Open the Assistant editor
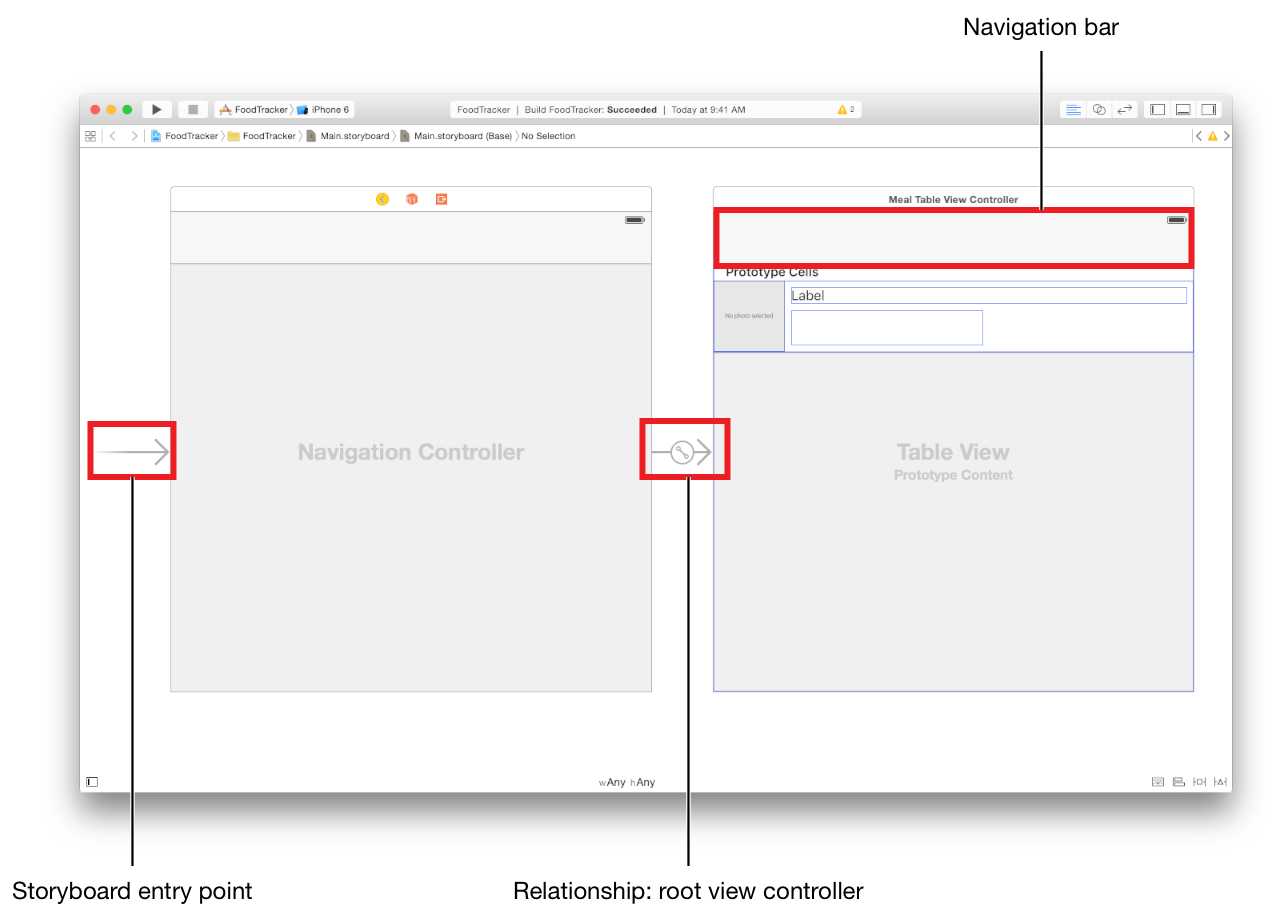This screenshot has height=917, width=1282. (x=1099, y=109)
